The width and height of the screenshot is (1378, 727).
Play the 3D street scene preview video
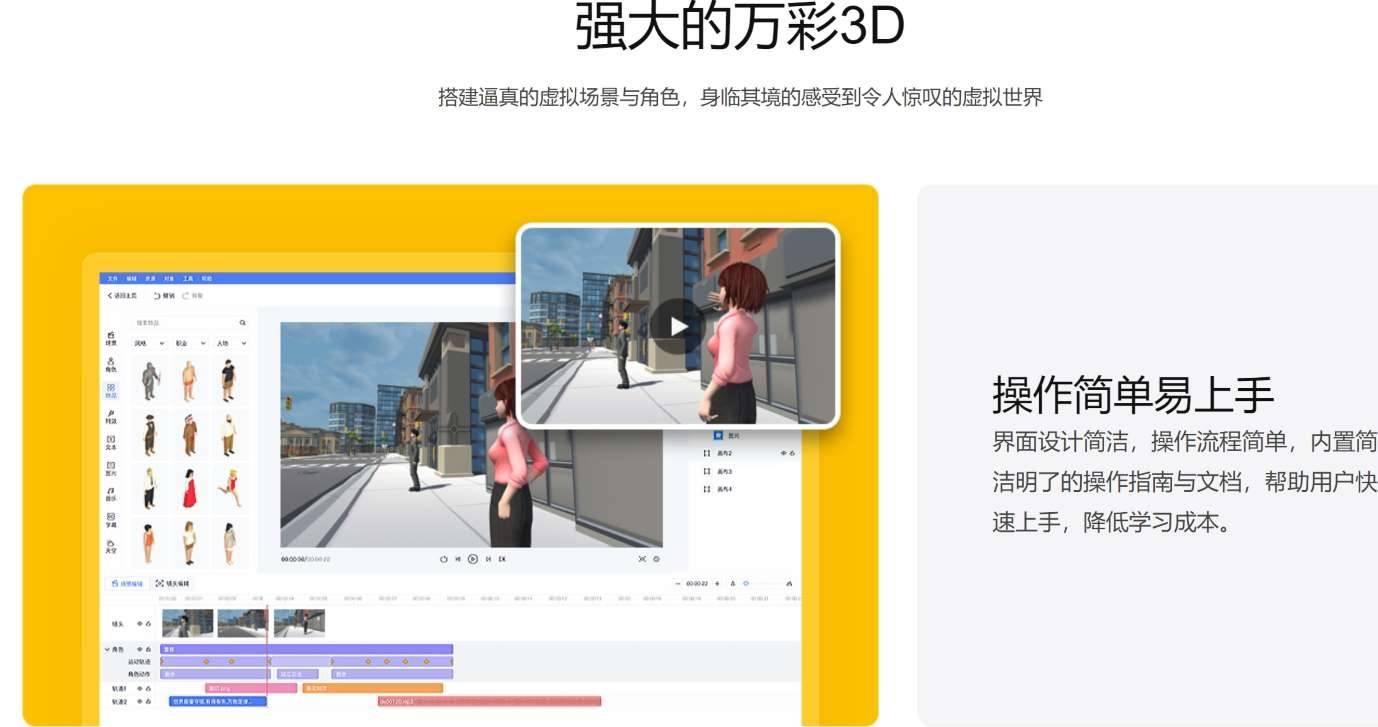coord(679,326)
